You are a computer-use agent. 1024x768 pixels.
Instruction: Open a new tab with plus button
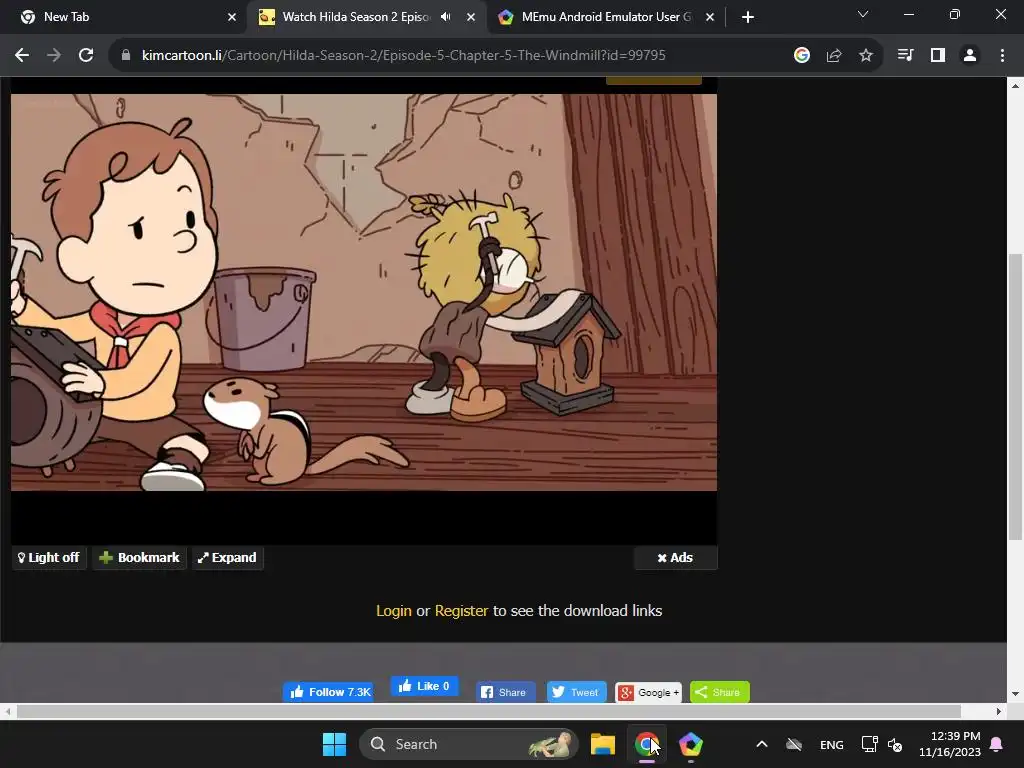748,17
